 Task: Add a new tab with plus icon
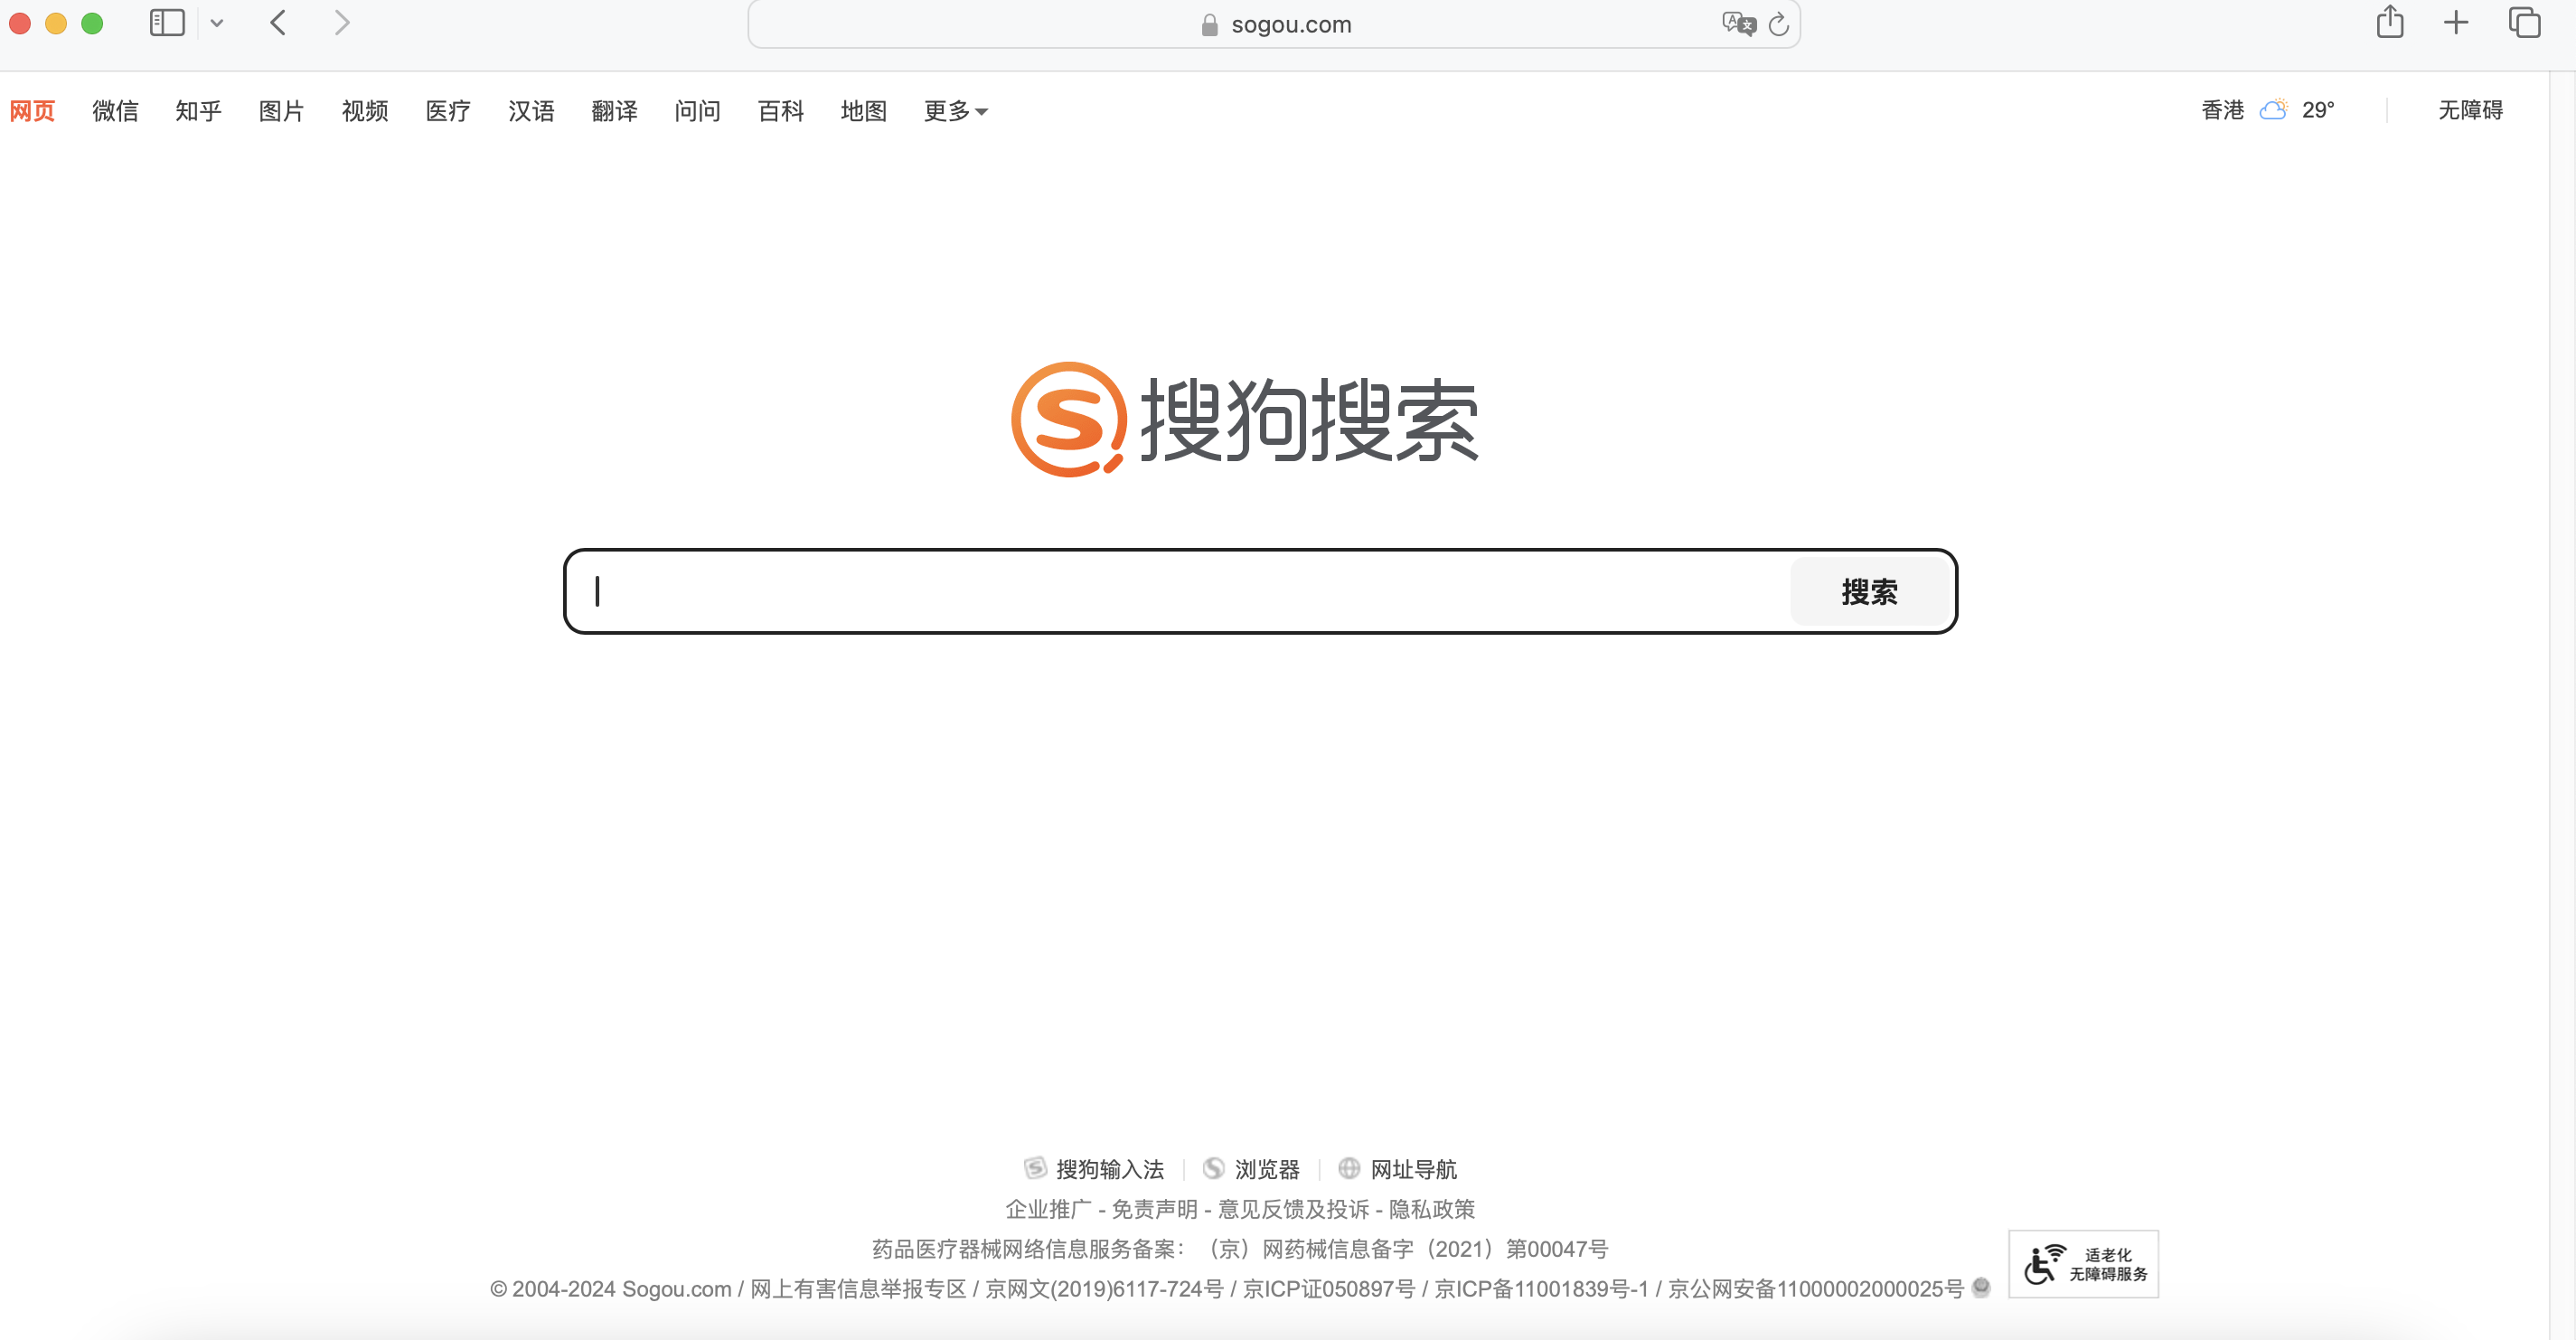2456,22
